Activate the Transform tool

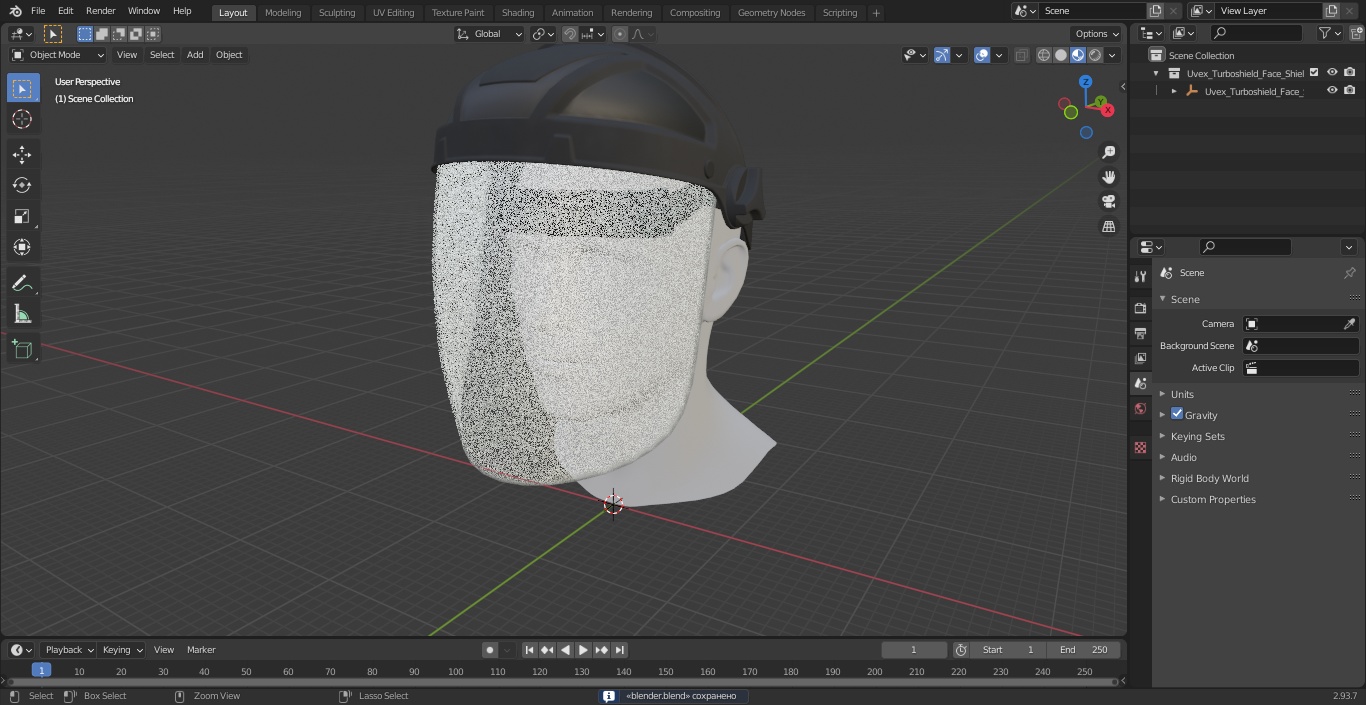(22, 247)
